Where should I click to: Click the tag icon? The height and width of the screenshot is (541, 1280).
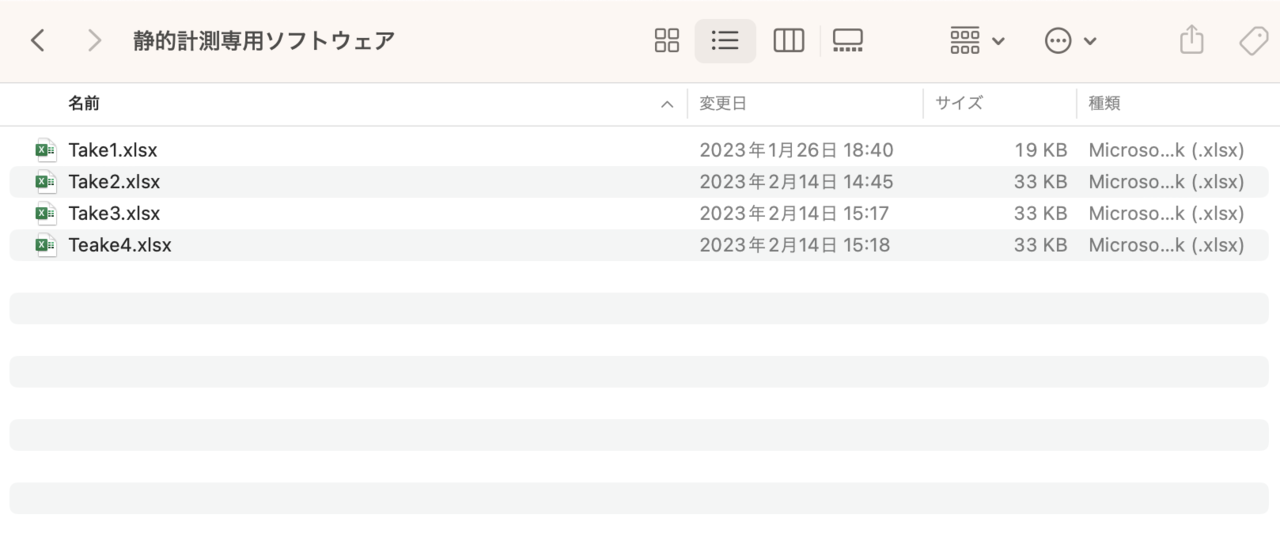tap(1253, 40)
